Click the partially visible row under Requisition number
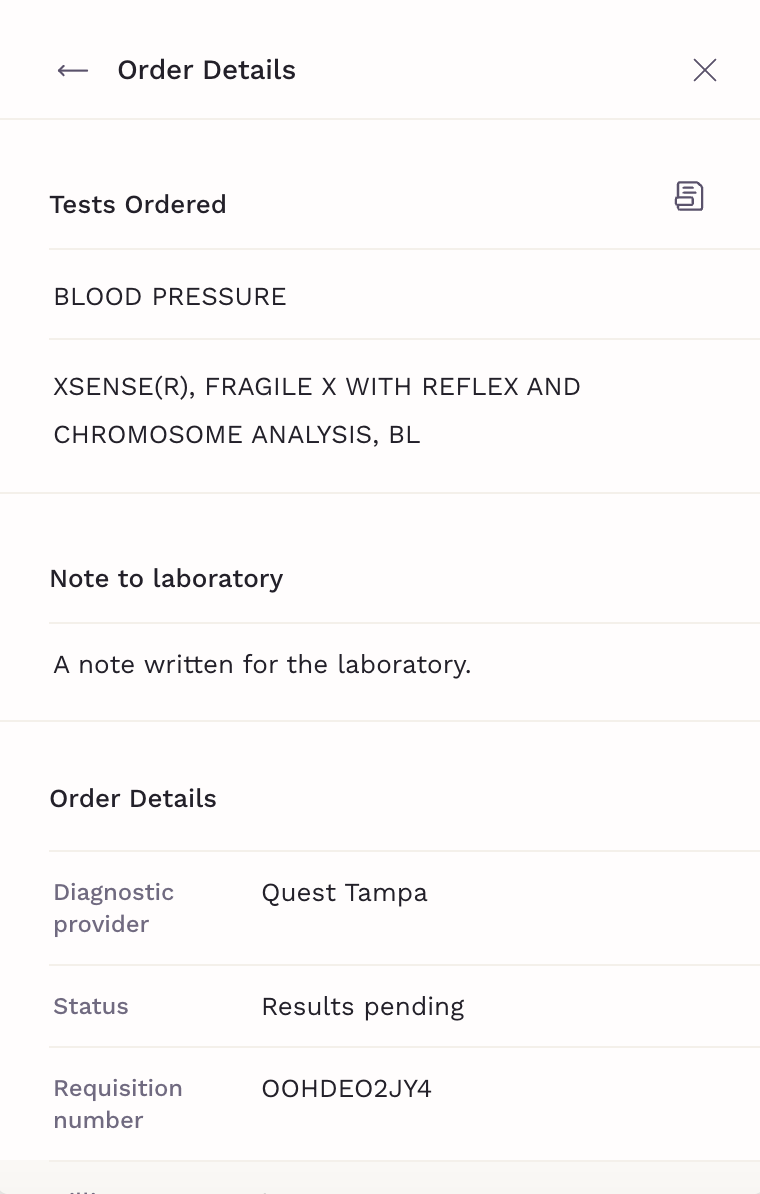Screen dimensions: 760x1194 pos(404,1179)
